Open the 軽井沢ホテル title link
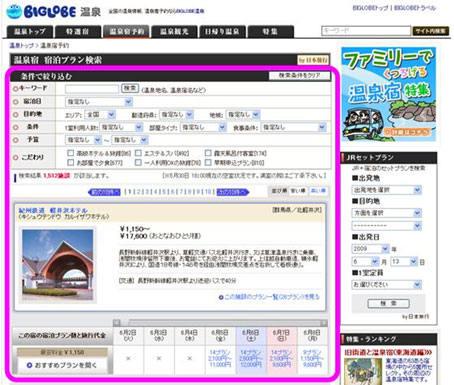454x385 pixels. click(53, 210)
